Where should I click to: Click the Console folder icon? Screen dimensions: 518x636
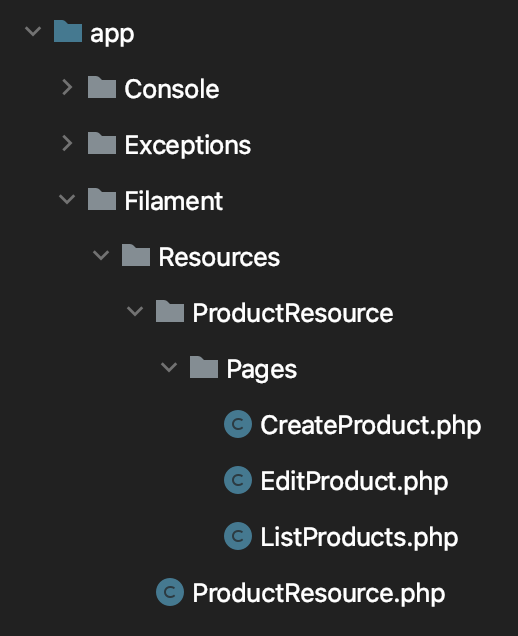point(102,87)
